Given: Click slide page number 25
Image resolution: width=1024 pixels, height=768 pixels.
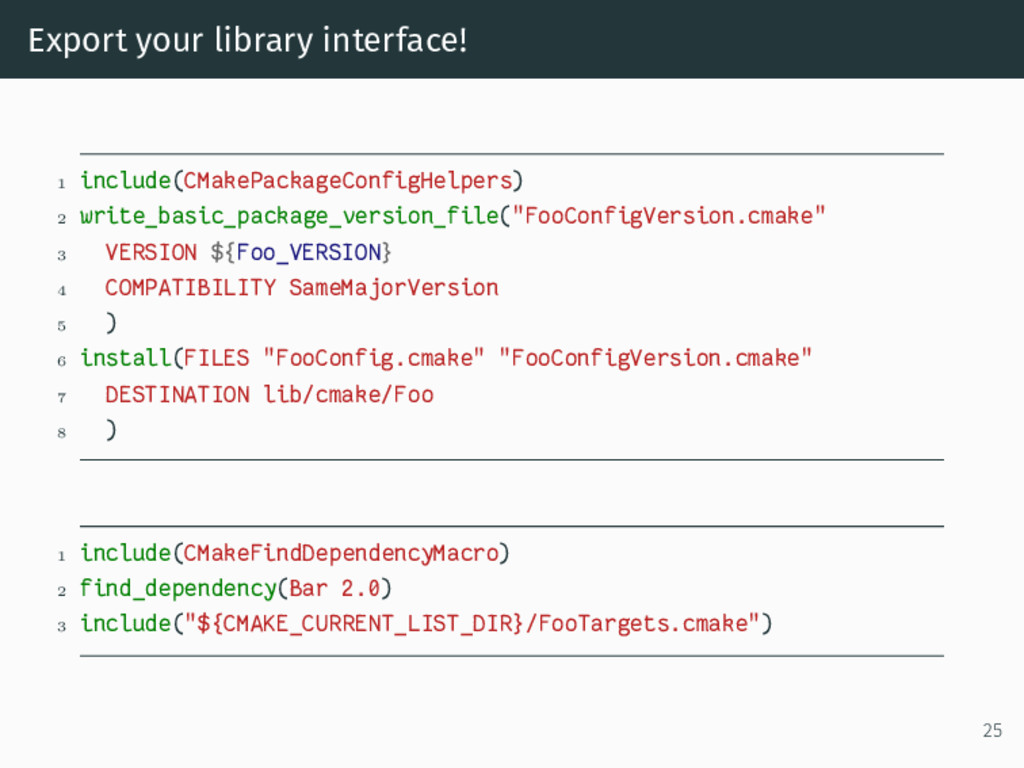Looking at the screenshot, I should point(992,730).
